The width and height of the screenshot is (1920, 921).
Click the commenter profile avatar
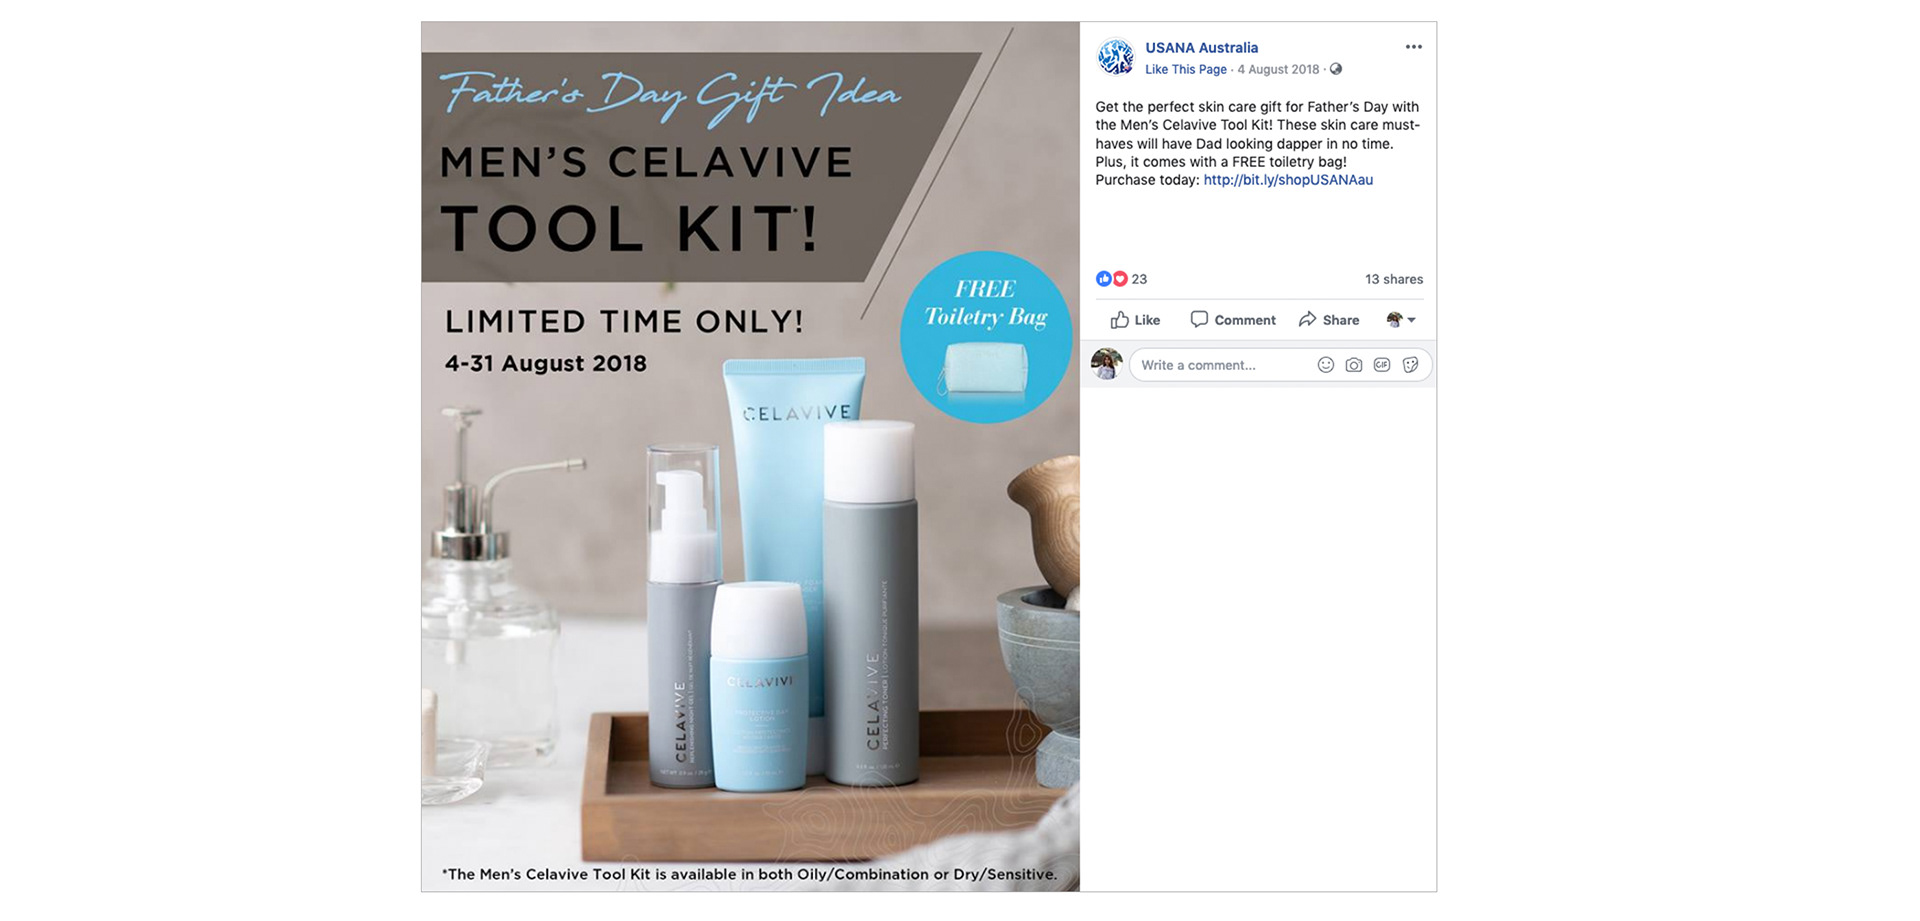pos(1107,364)
